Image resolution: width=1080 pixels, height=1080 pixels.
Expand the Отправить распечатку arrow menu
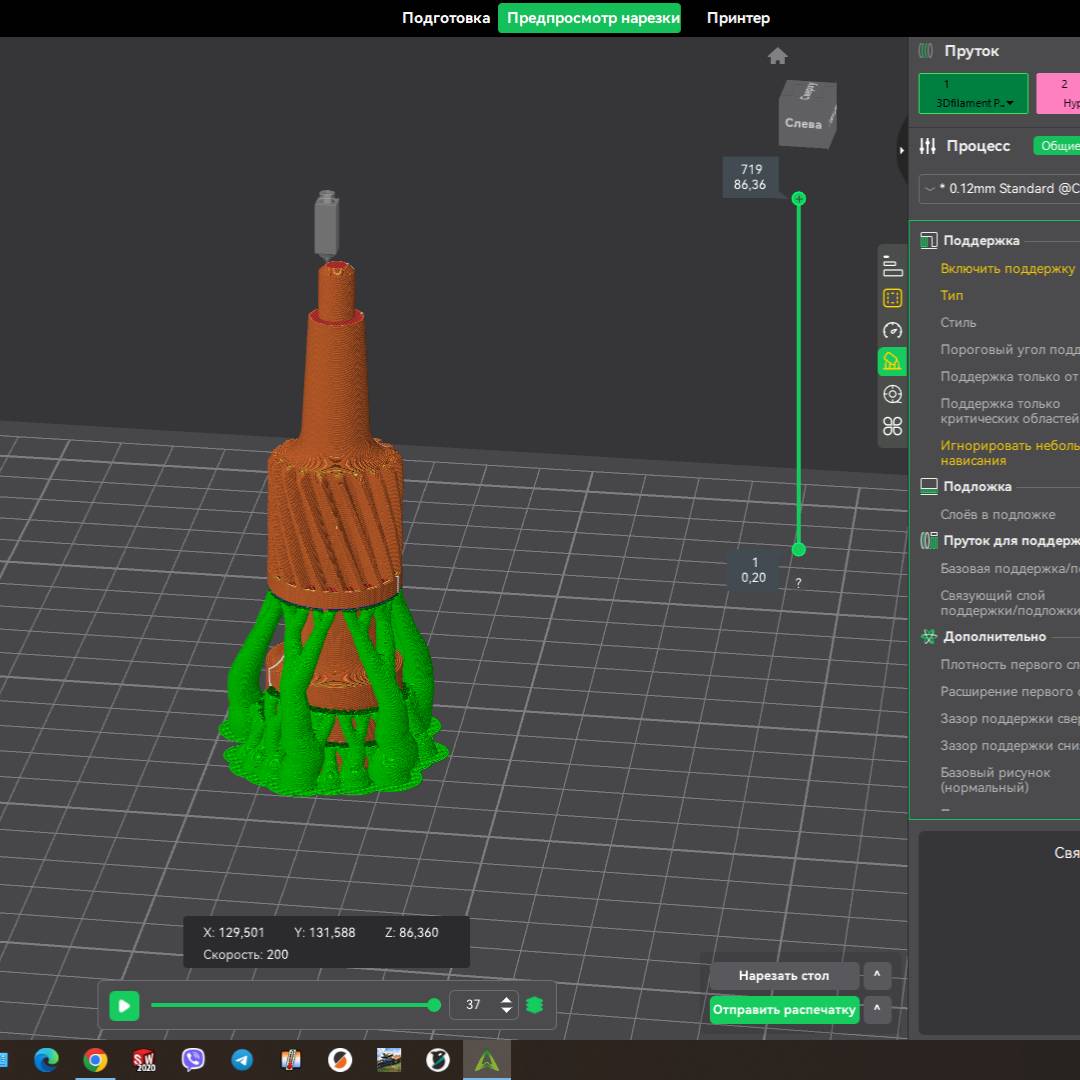[x=876, y=1010]
